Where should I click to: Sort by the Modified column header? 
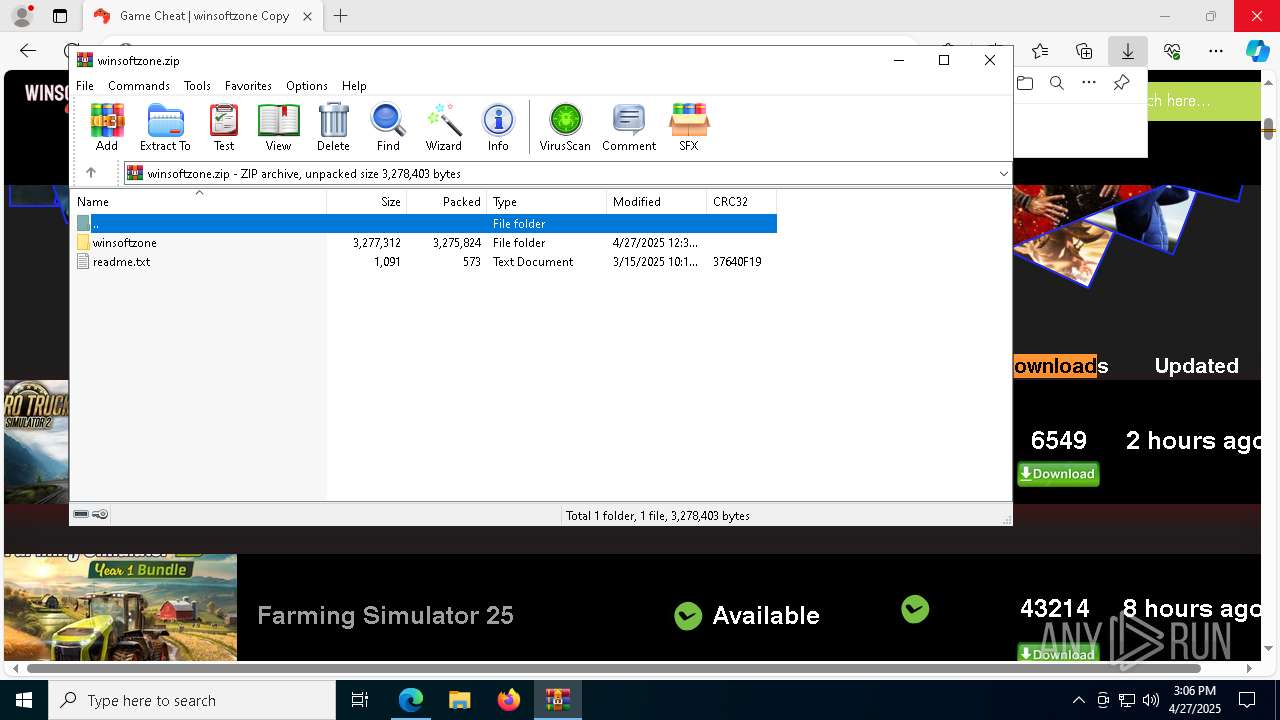[656, 202]
